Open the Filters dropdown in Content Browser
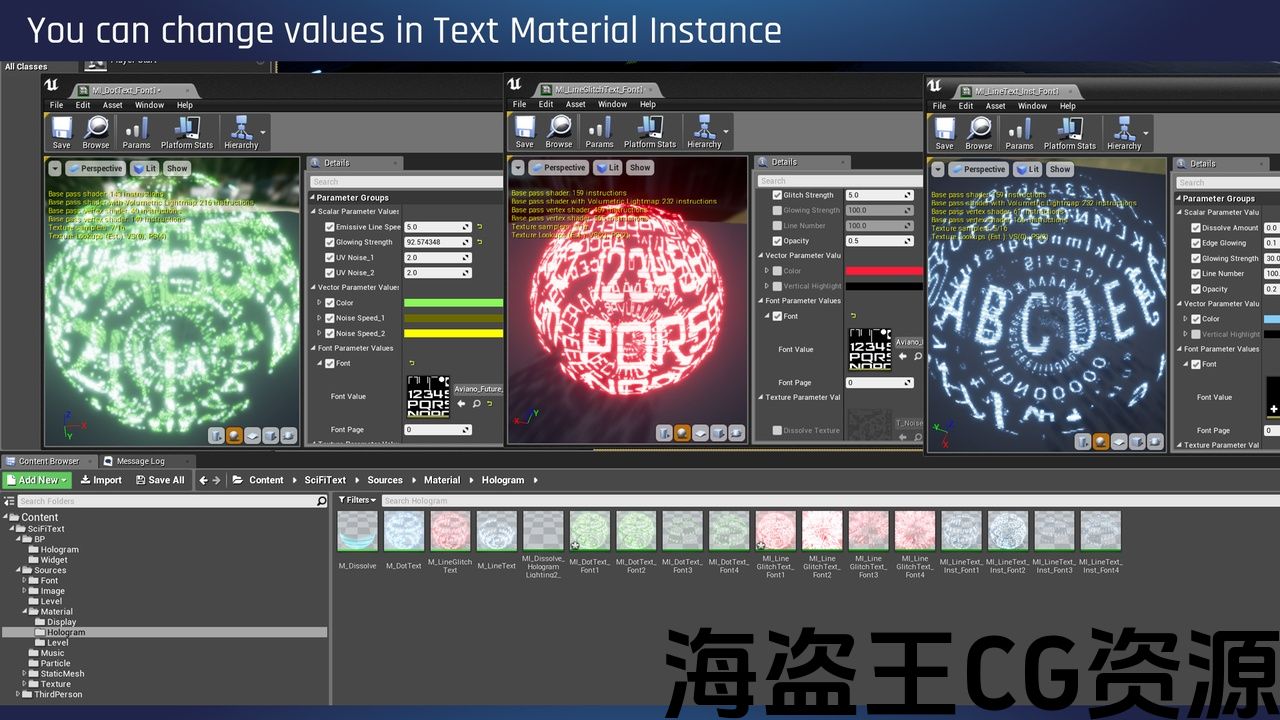1280x720 pixels. tap(357, 500)
